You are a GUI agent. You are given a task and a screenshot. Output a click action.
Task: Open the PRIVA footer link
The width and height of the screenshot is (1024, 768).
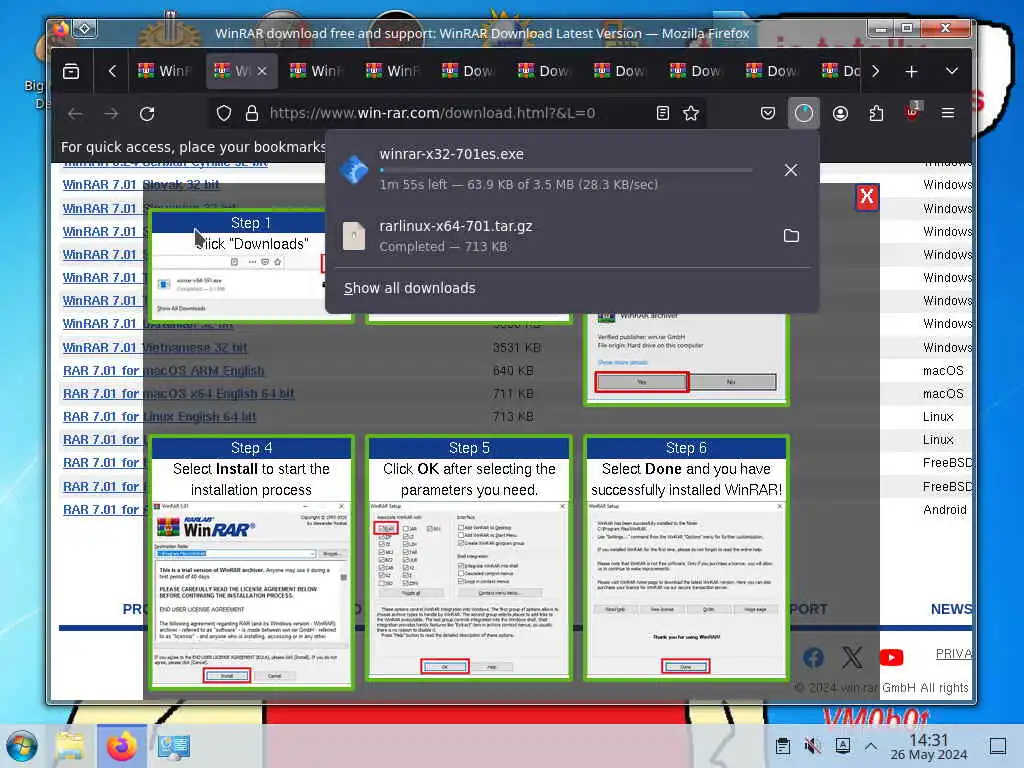point(953,654)
